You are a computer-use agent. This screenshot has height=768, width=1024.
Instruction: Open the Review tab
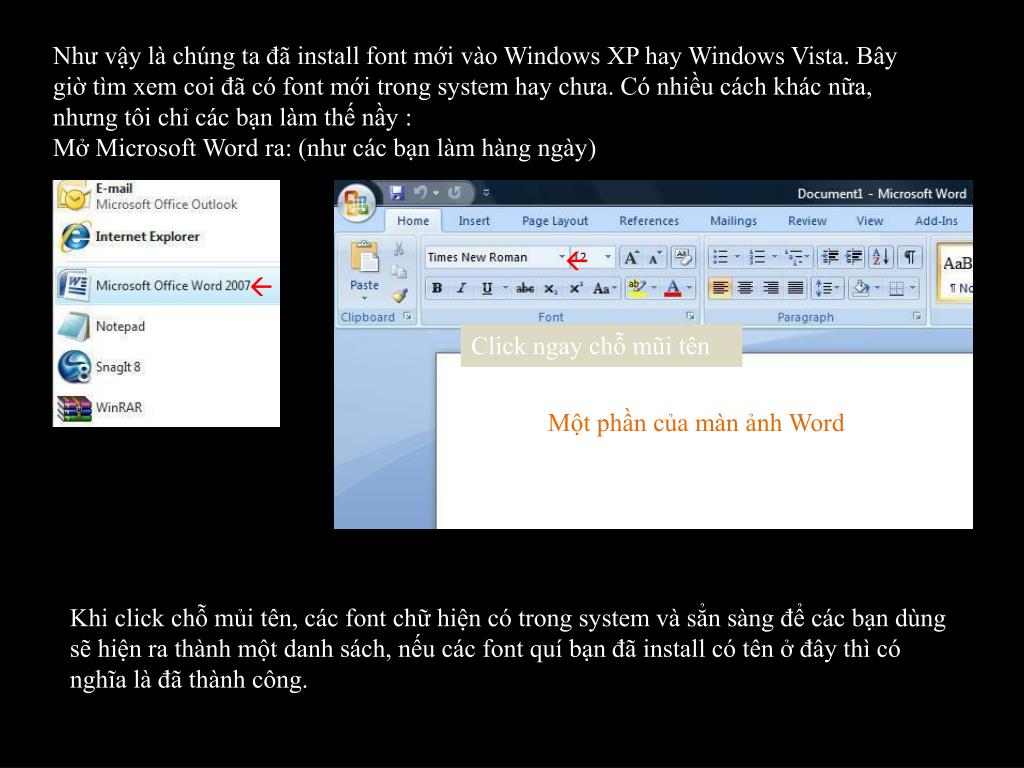click(x=807, y=221)
